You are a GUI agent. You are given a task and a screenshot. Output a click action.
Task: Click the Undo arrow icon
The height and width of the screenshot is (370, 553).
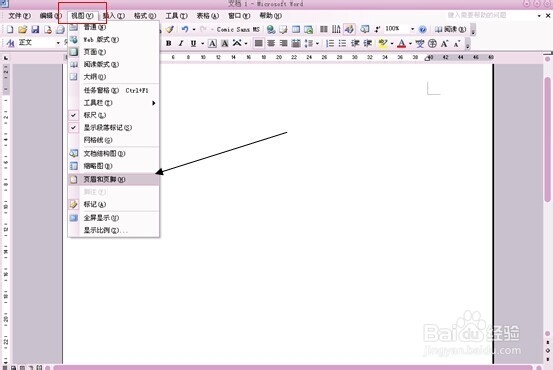tap(185, 29)
